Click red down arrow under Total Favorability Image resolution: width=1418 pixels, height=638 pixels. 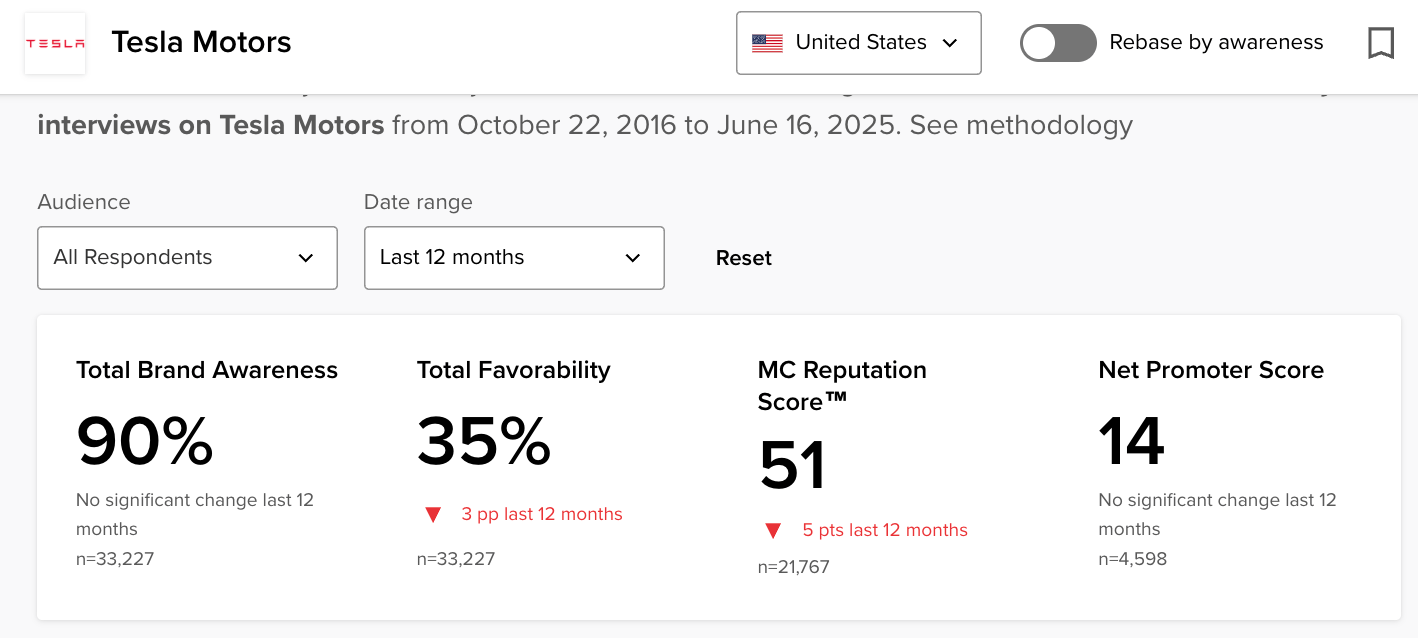tap(433, 515)
